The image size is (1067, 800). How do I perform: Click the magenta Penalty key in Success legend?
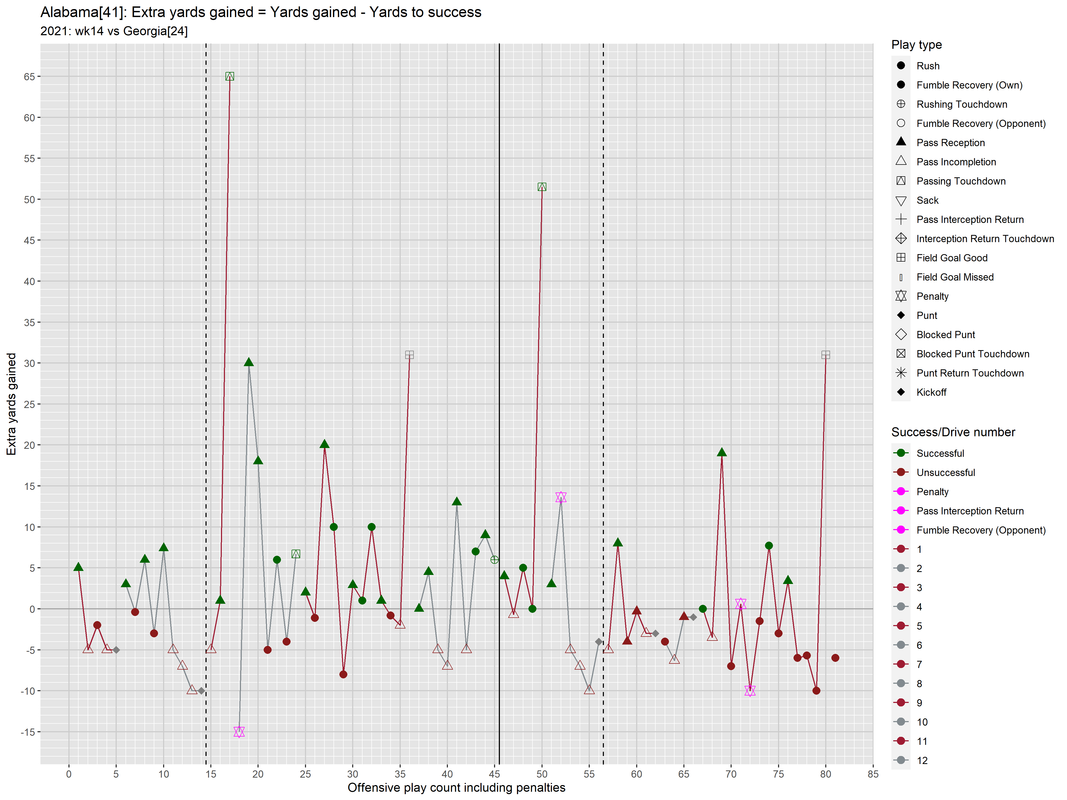pyautogui.click(x=901, y=491)
